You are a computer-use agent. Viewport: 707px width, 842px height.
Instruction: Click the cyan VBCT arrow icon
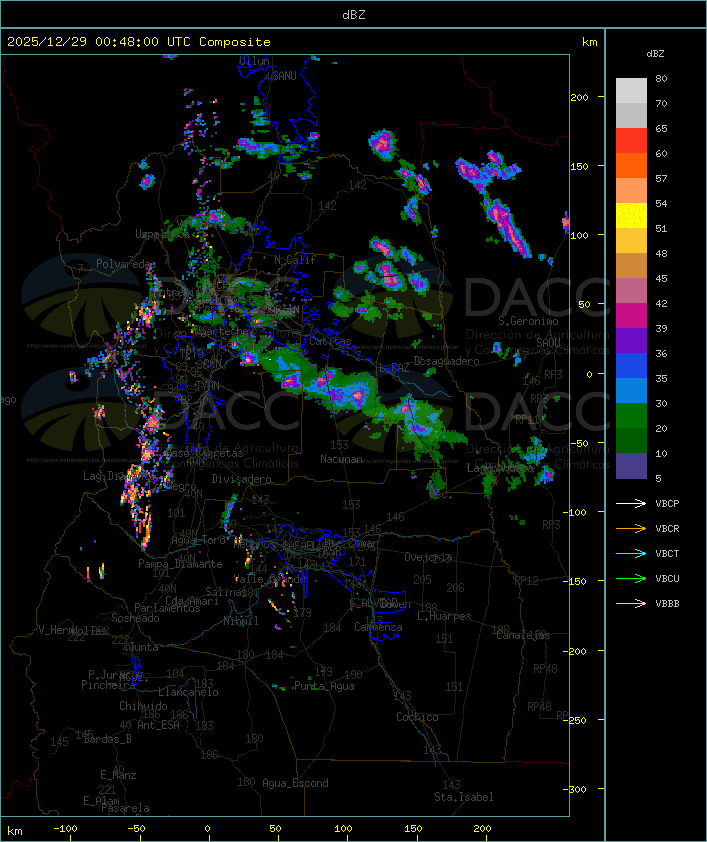pos(631,553)
